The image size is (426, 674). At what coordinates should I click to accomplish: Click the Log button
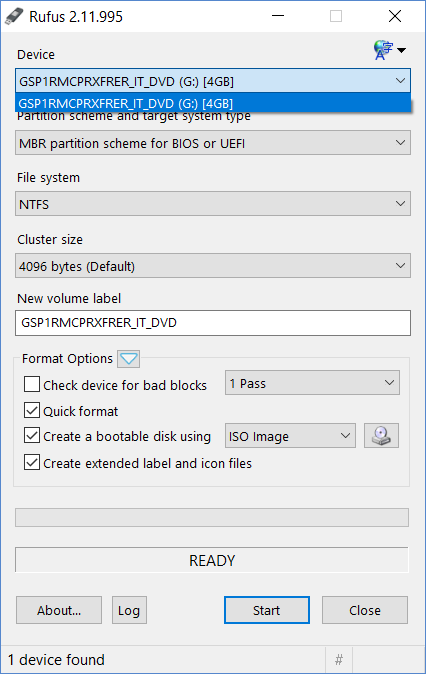(x=129, y=610)
